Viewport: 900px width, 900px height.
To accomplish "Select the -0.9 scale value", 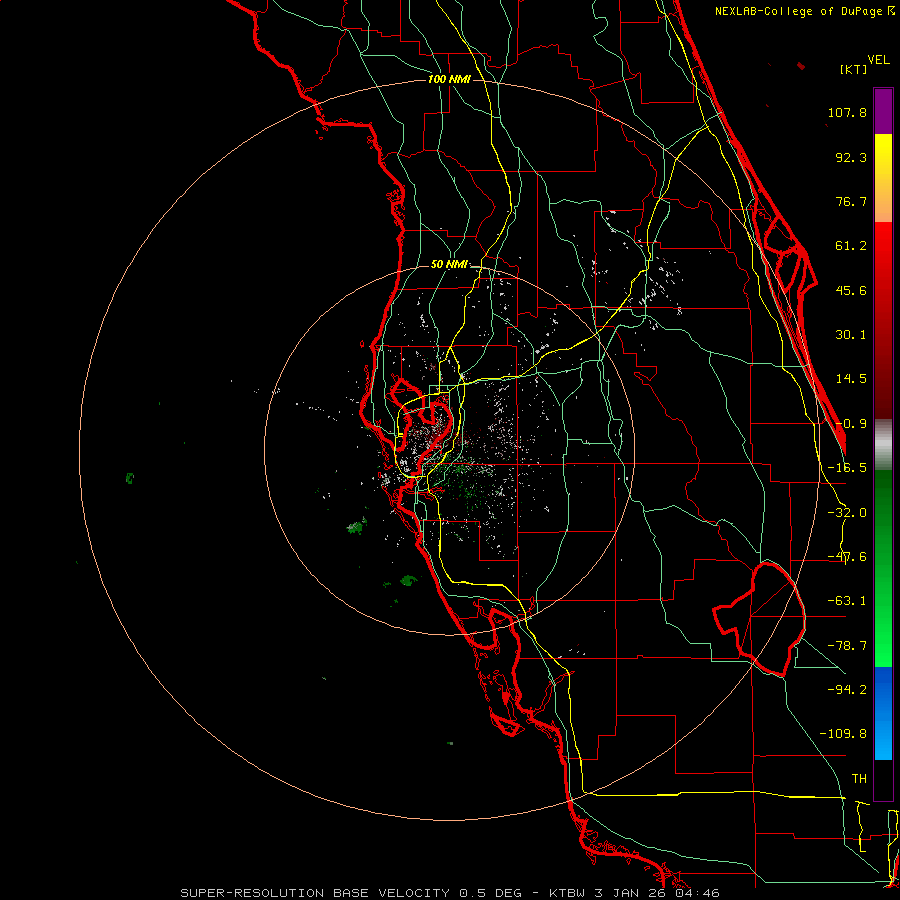I will (x=851, y=424).
